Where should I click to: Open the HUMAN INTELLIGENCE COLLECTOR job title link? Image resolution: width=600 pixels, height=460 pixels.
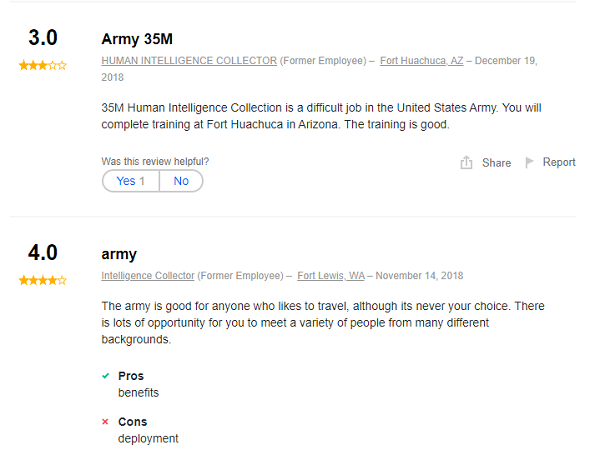point(189,61)
